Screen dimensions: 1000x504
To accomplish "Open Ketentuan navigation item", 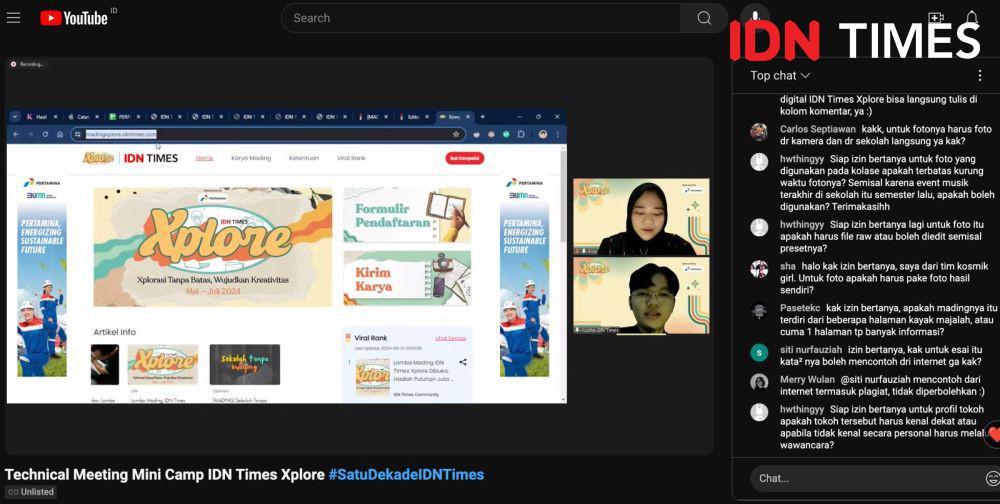I will coord(304,158).
